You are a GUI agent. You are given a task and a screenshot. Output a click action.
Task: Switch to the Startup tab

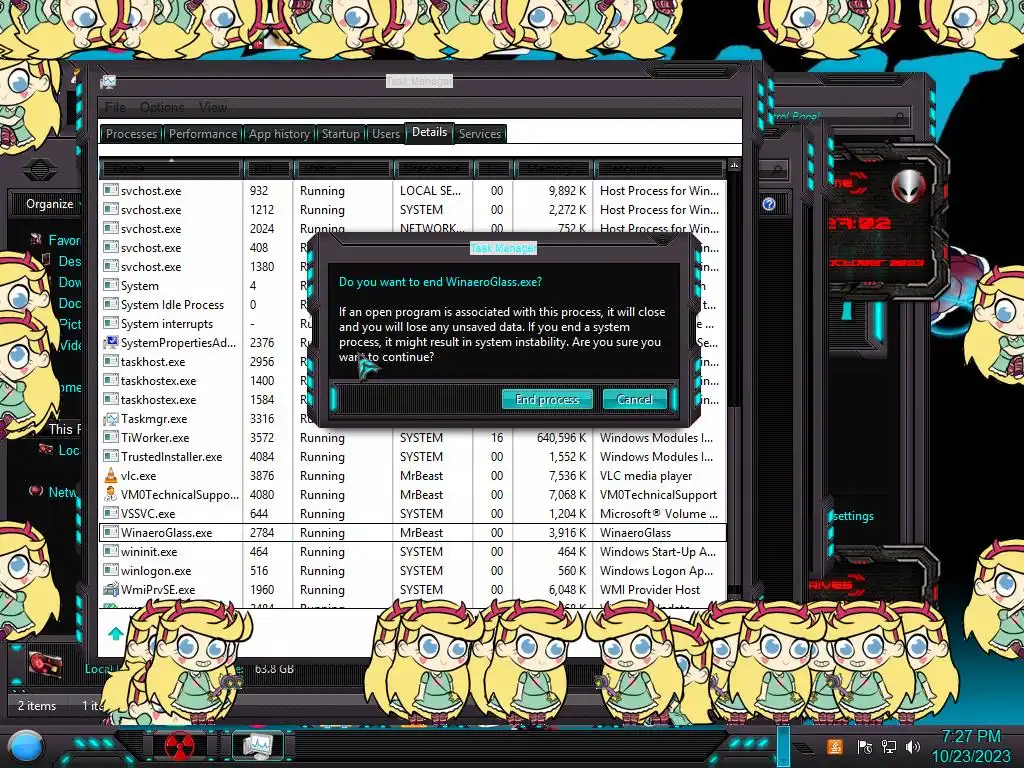(340, 134)
